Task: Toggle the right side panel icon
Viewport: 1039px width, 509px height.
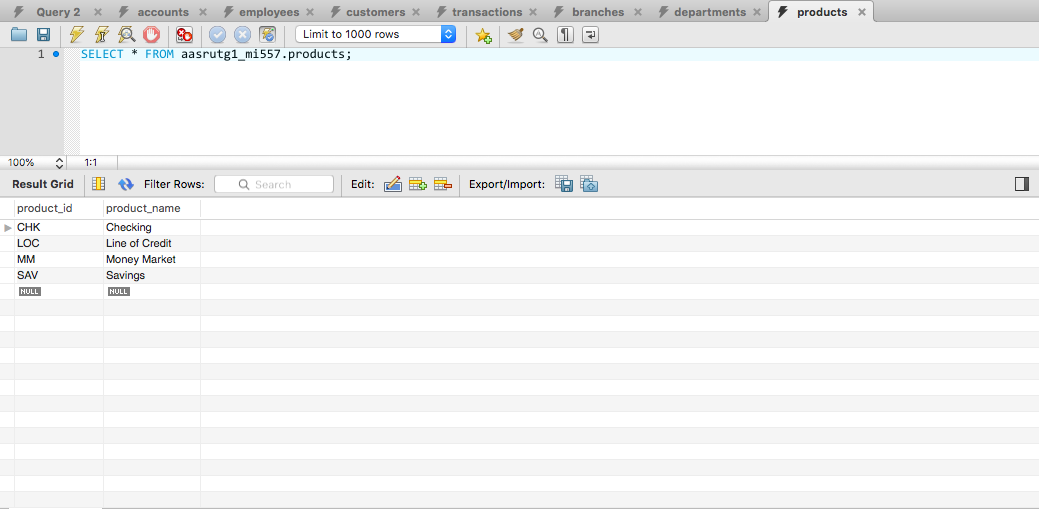Action: coord(1022,184)
